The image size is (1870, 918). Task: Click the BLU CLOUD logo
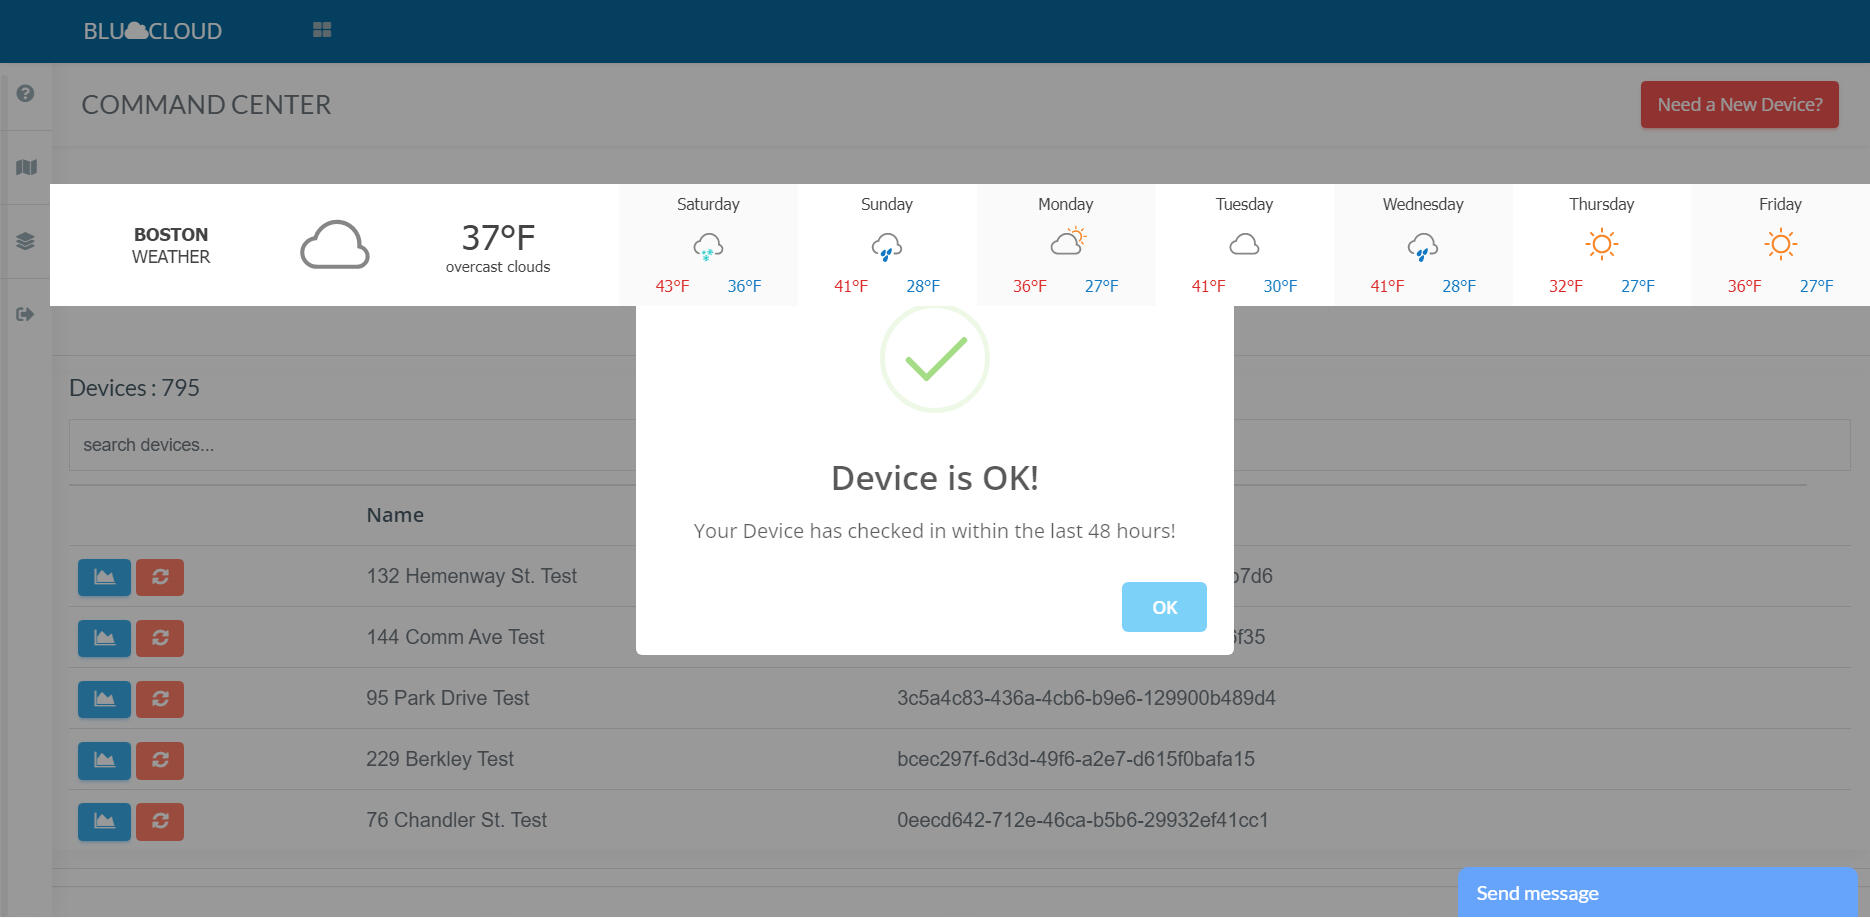click(154, 30)
